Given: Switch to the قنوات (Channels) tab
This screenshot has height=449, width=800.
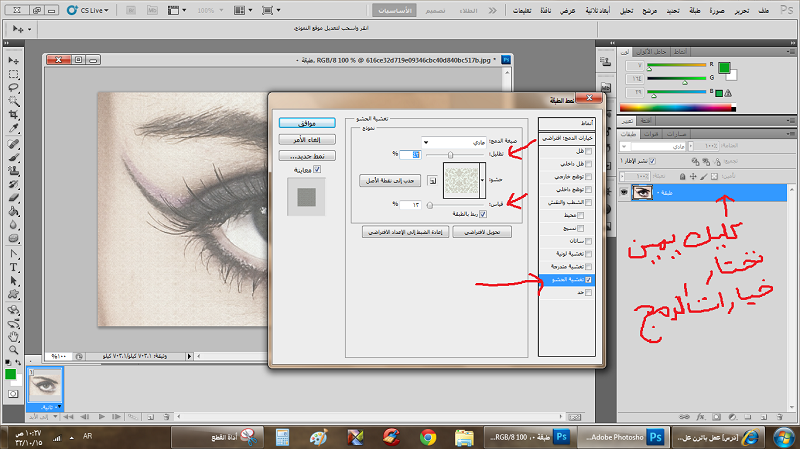Looking at the screenshot, I should tap(650, 133).
